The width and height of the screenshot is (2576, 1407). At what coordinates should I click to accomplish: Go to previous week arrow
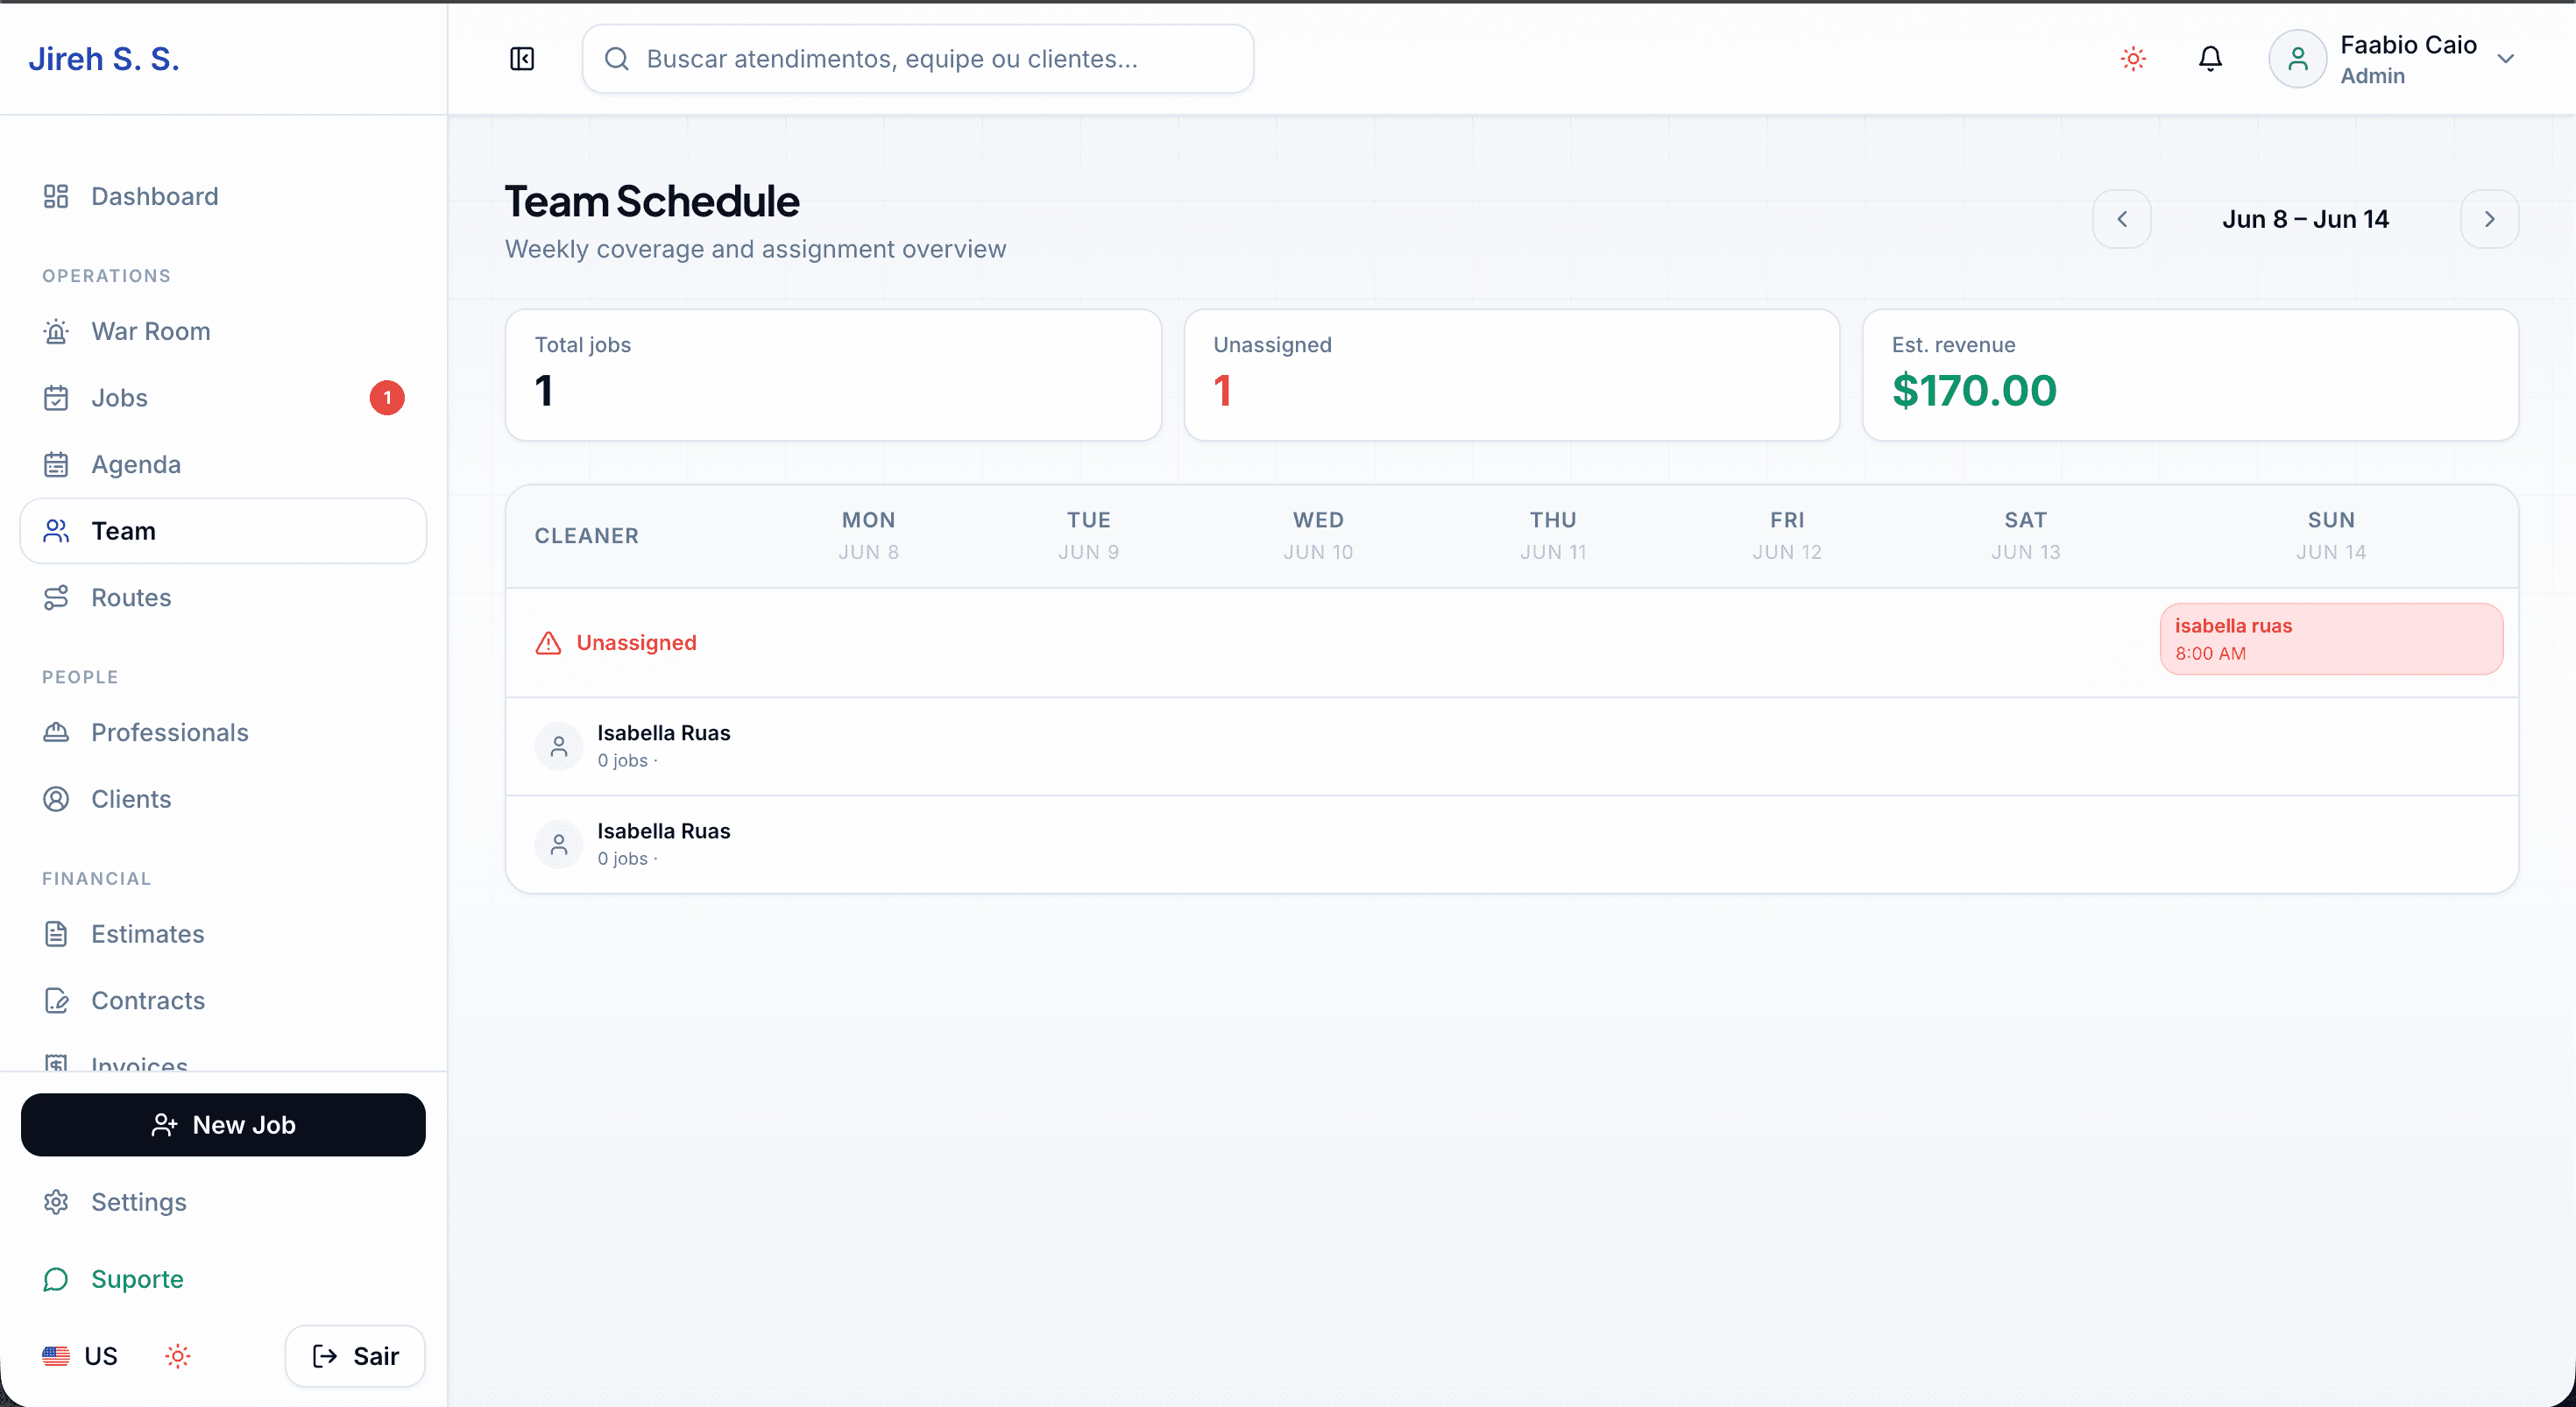[2122, 219]
